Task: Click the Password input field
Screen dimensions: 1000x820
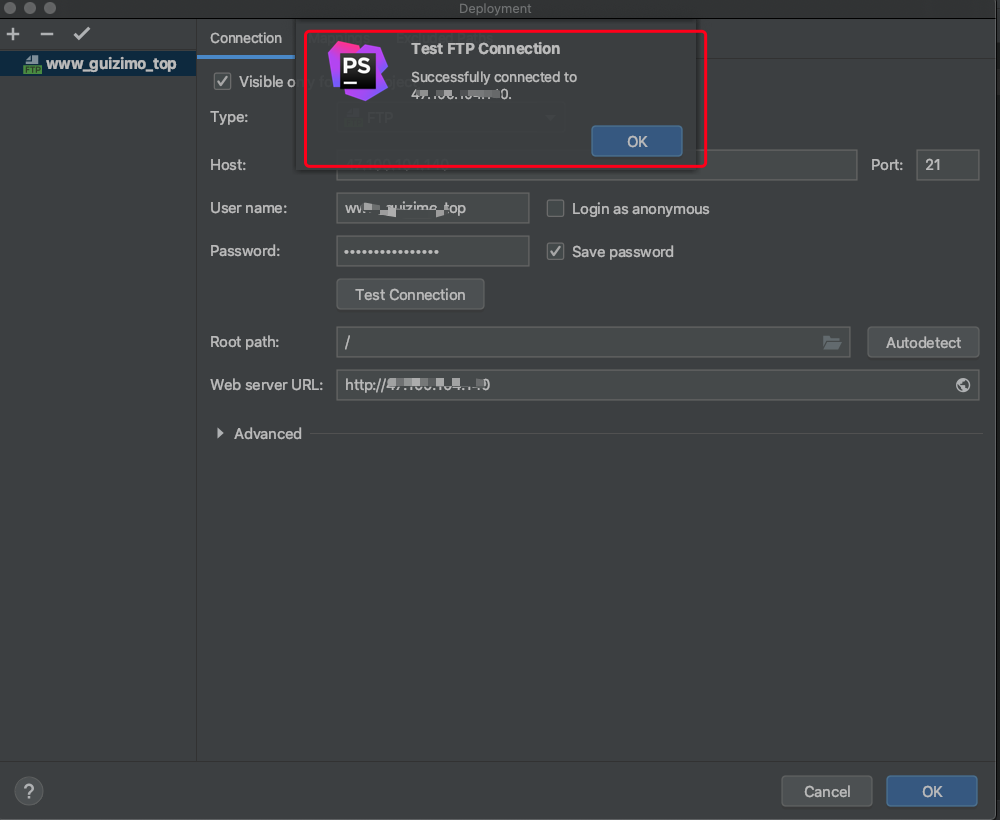Action: pyautogui.click(x=432, y=251)
